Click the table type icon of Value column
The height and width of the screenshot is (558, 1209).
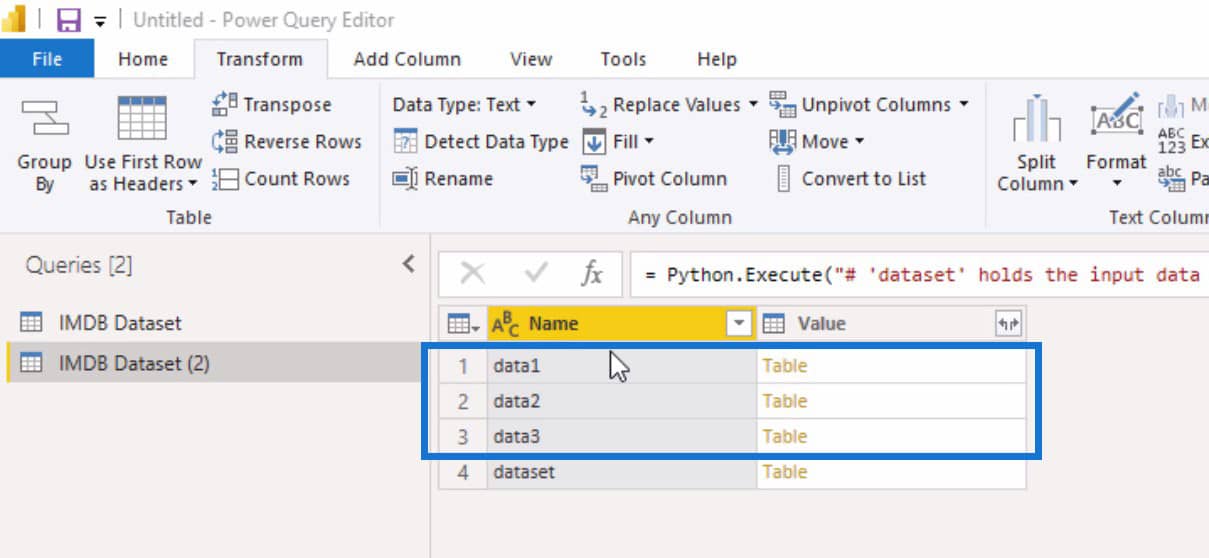(773, 323)
